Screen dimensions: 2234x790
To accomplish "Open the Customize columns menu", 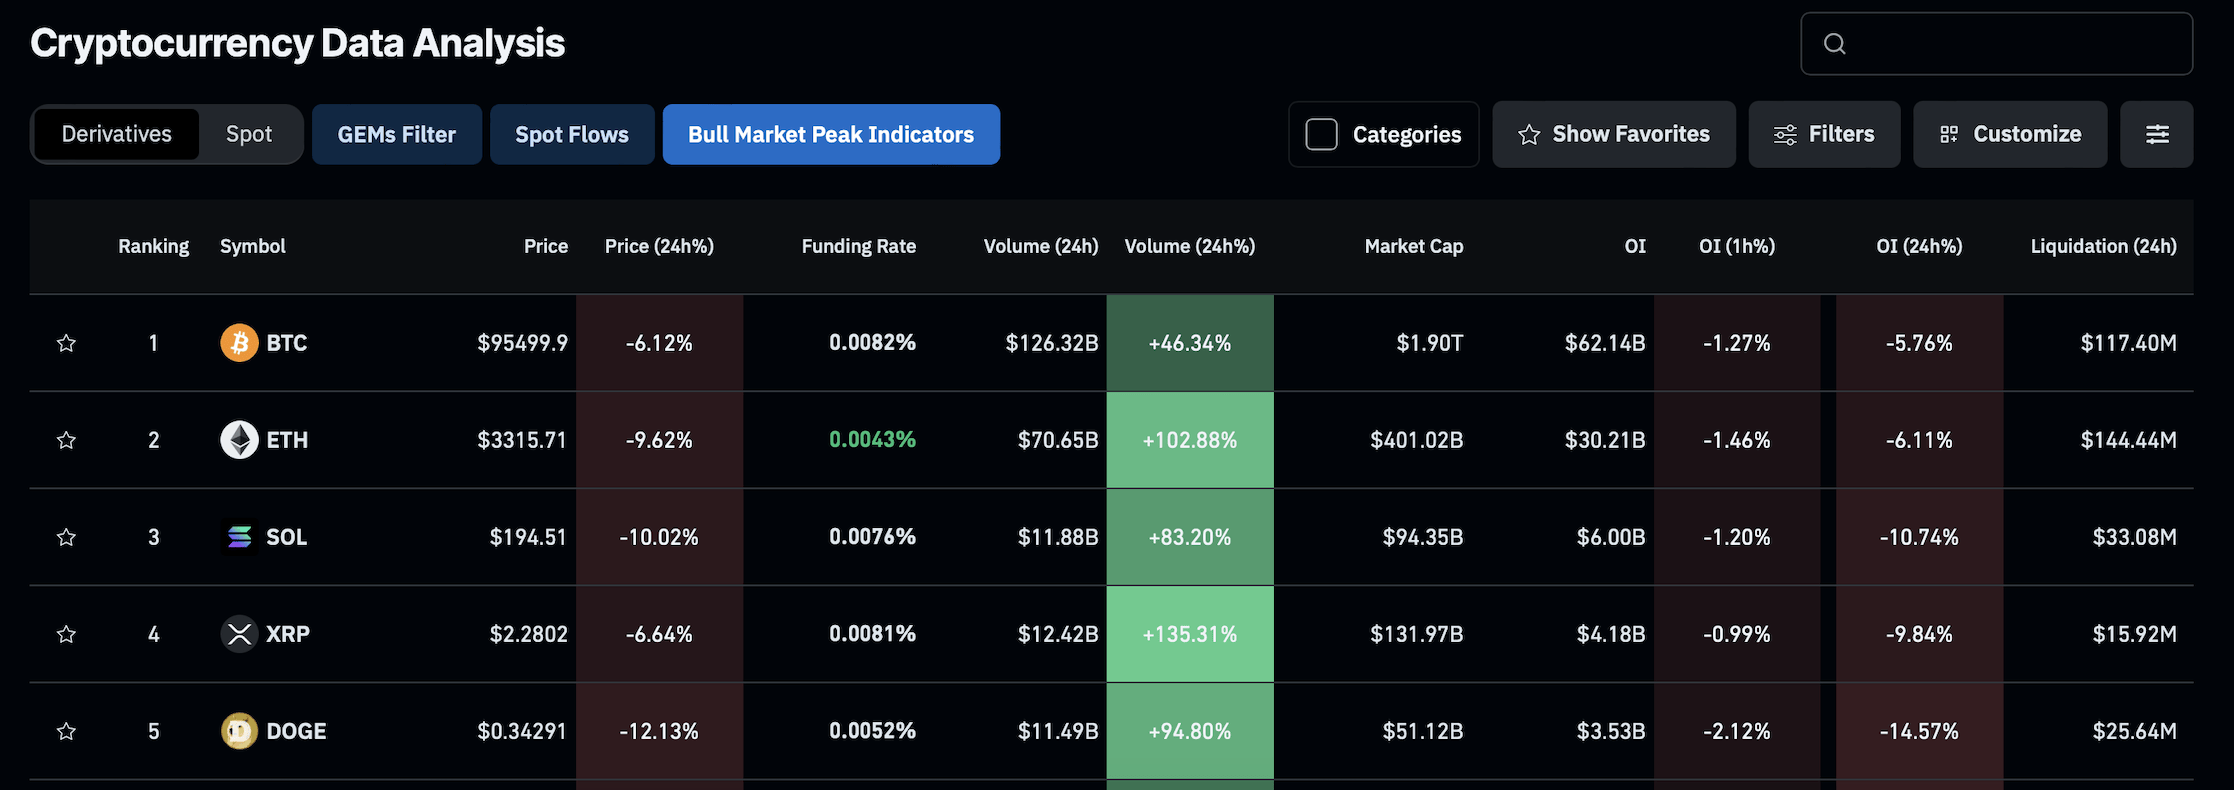I will pyautogui.click(x=2009, y=134).
